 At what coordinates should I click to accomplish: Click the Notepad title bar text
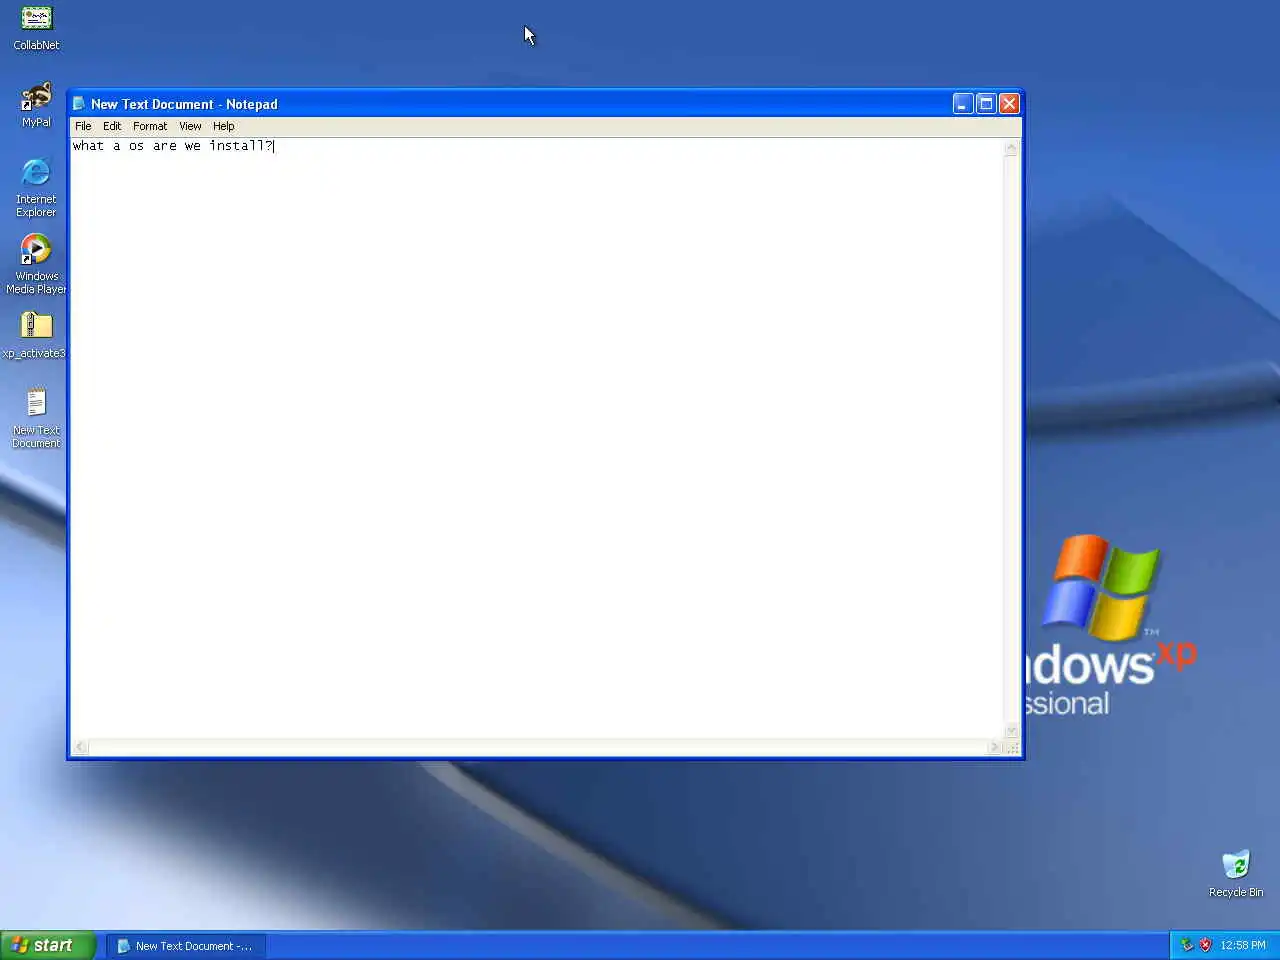pyautogui.click(x=184, y=104)
